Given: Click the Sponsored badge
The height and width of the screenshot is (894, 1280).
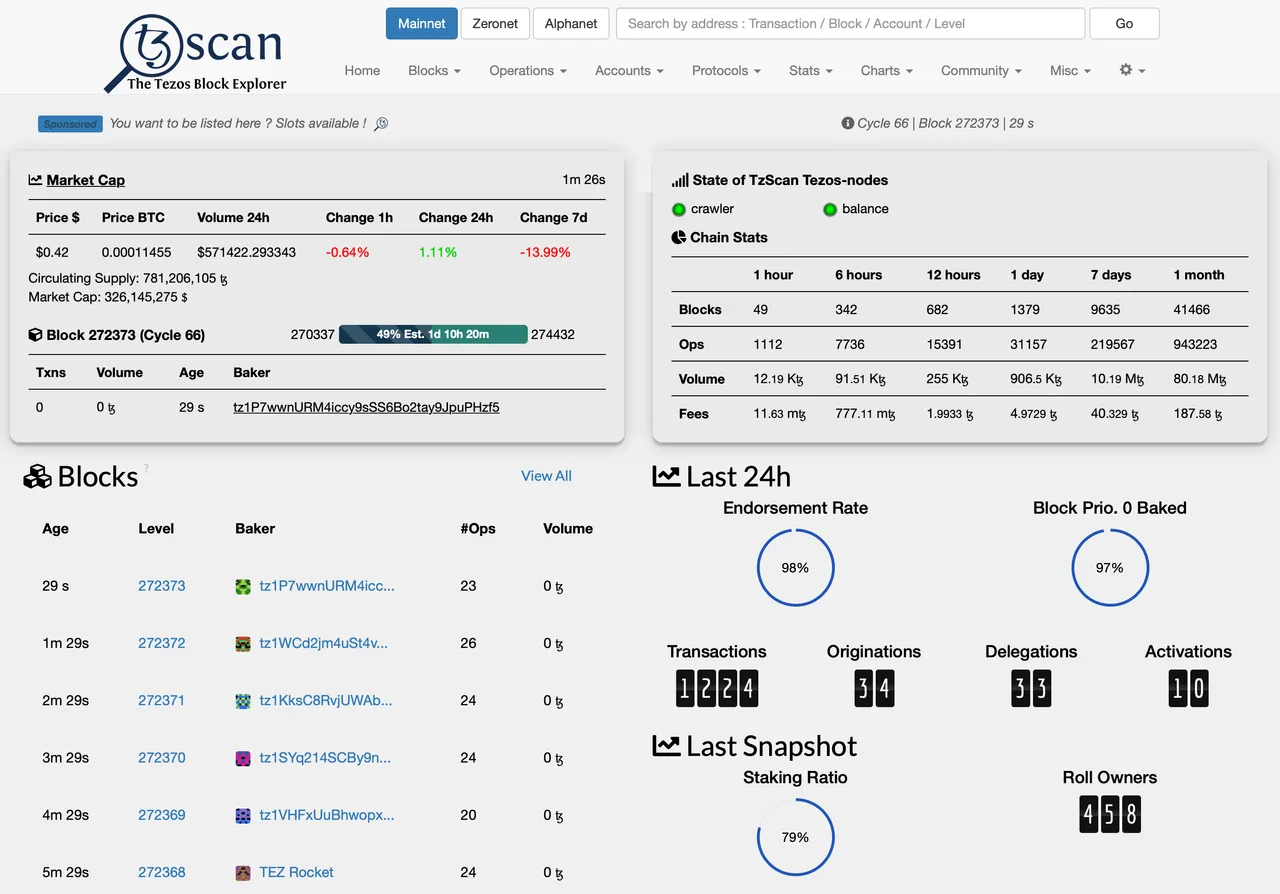Looking at the screenshot, I should pos(70,124).
